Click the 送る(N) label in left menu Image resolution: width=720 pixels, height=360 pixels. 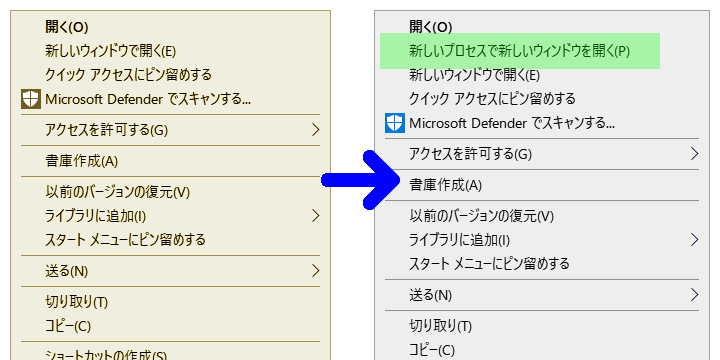[67, 271]
